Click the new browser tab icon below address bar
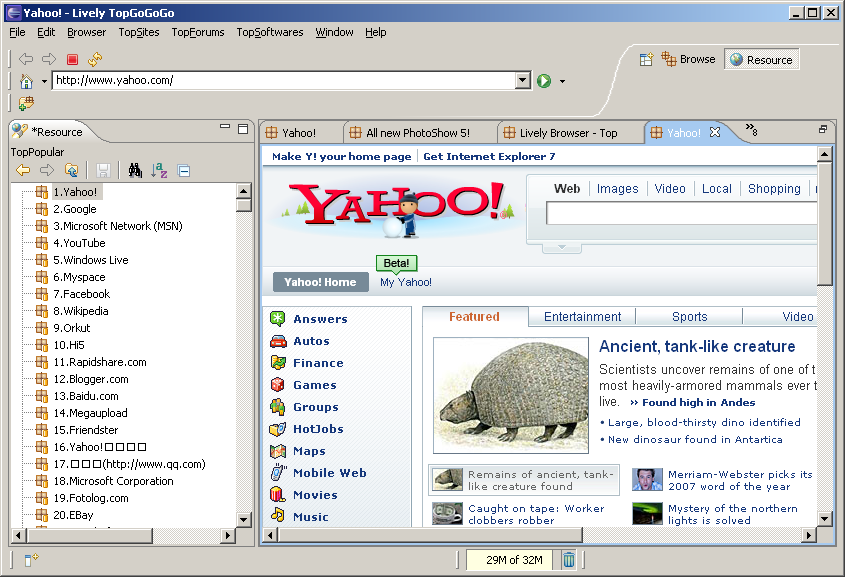 (26, 102)
